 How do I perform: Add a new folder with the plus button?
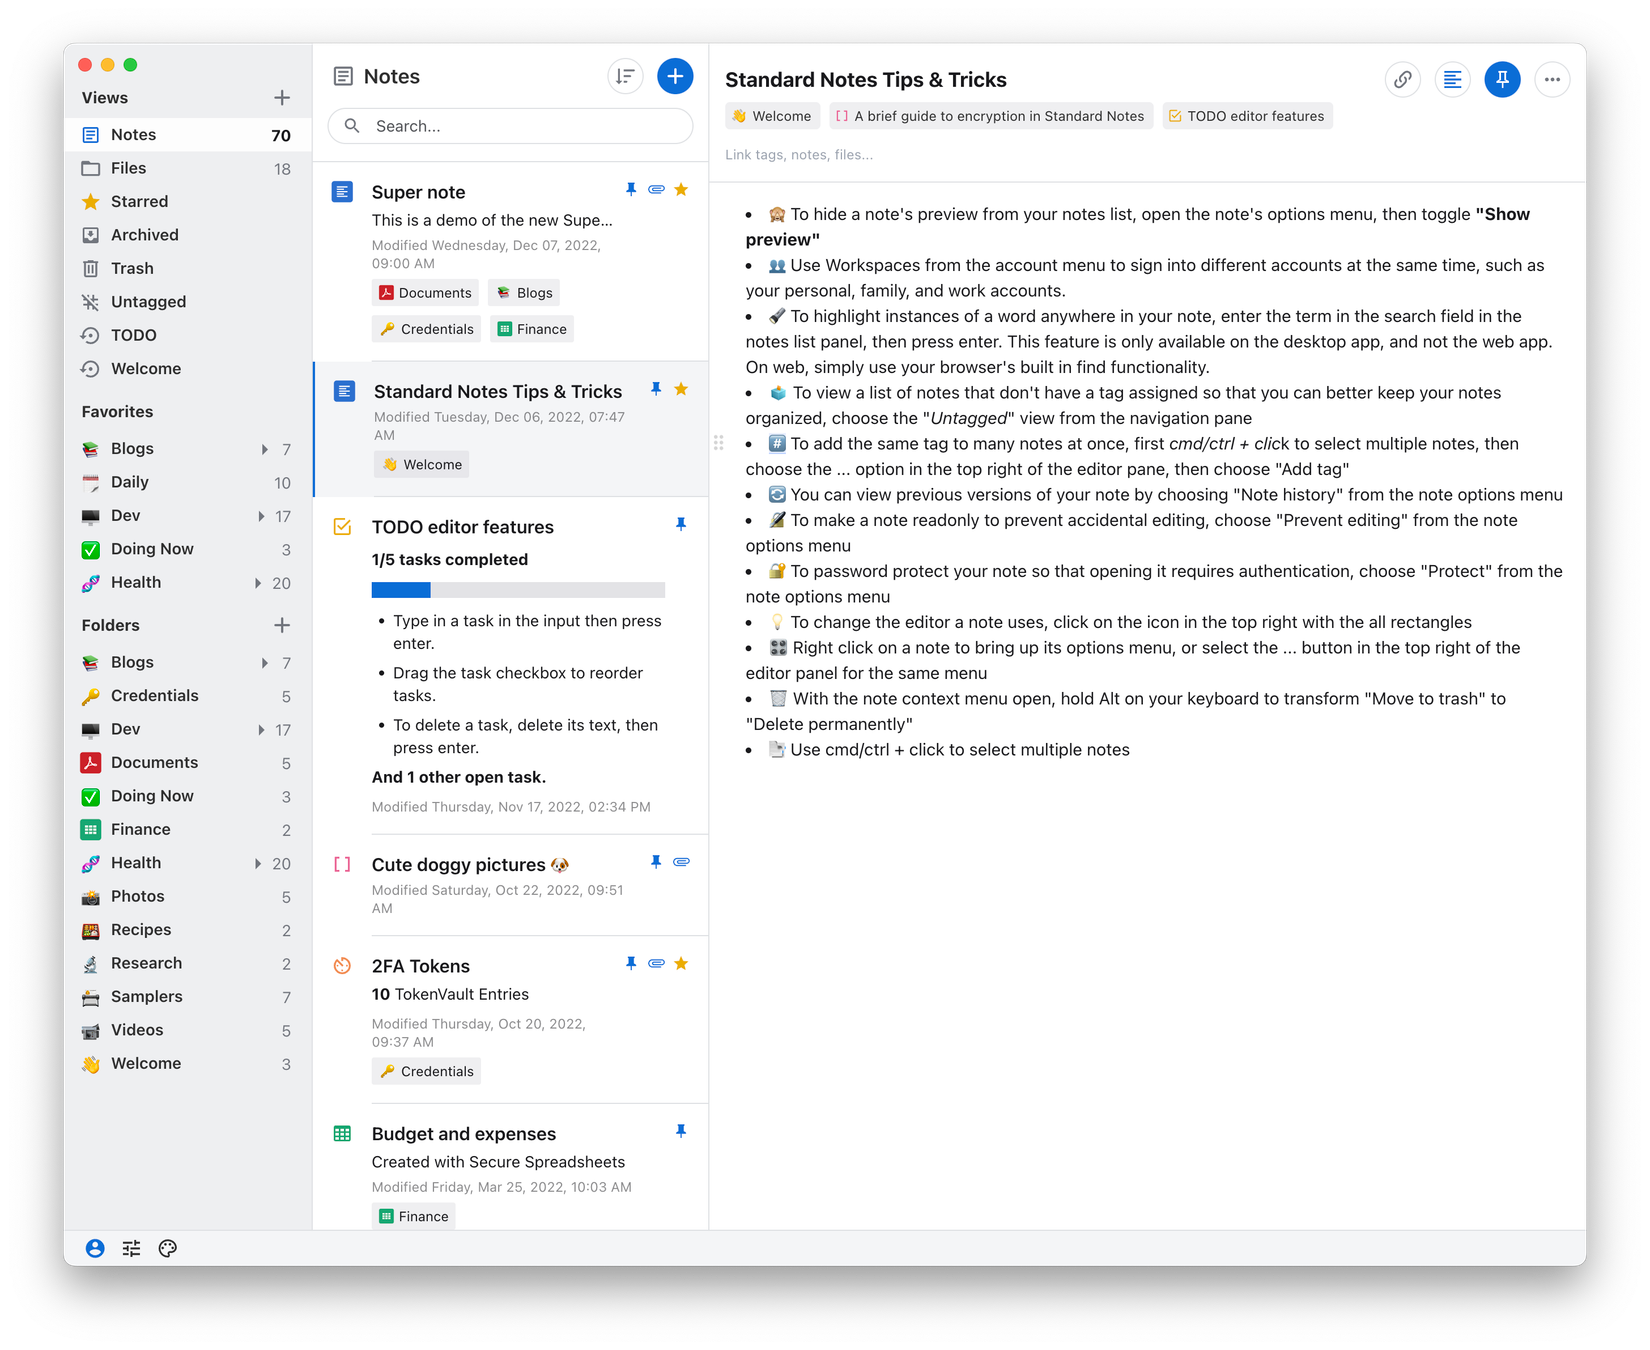point(281,624)
